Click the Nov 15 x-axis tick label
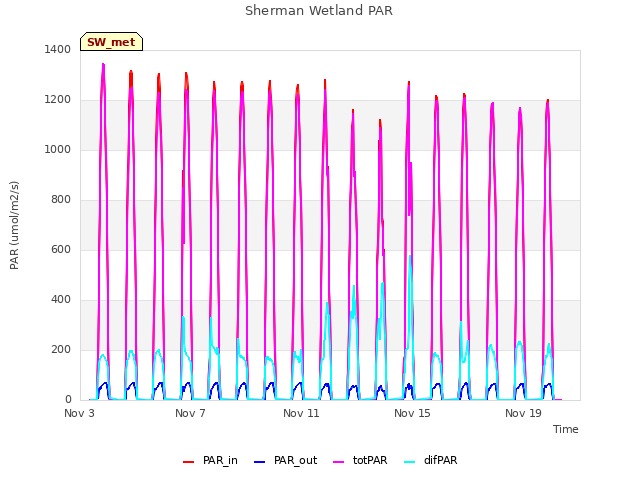 (x=412, y=413)
